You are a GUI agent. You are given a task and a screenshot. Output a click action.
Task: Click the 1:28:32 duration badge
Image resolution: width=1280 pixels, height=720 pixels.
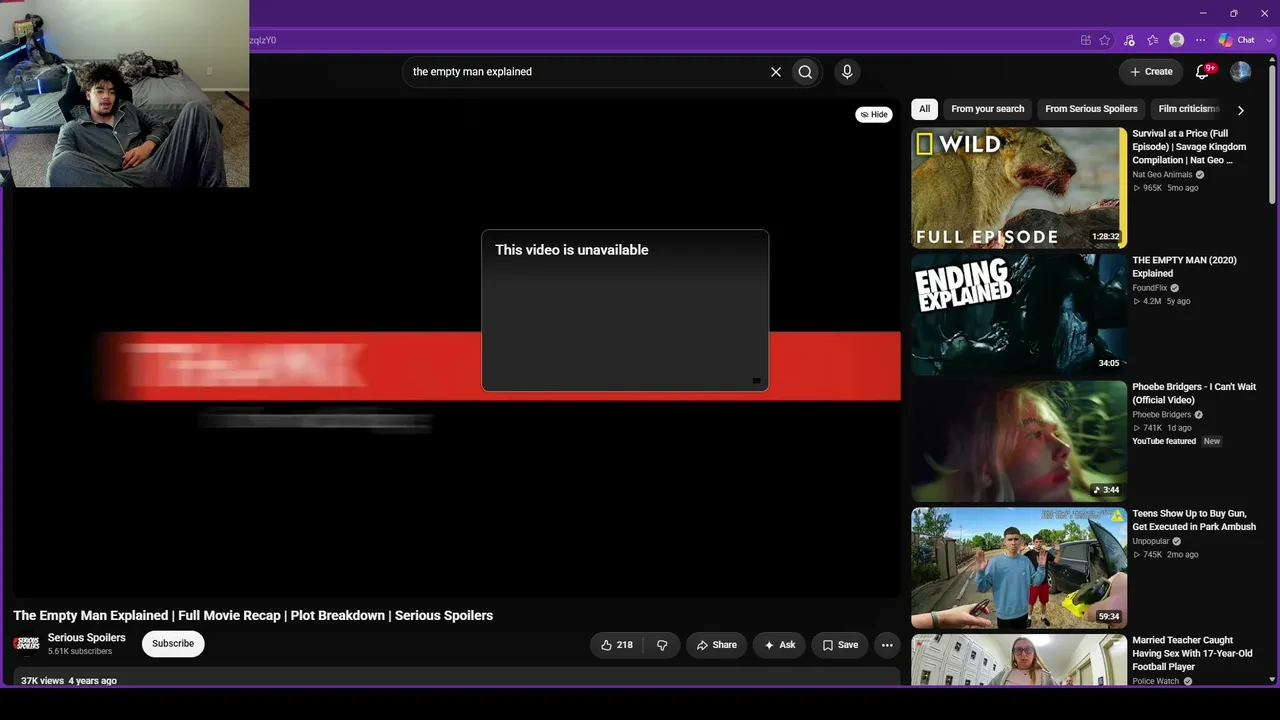[1106, 237]
